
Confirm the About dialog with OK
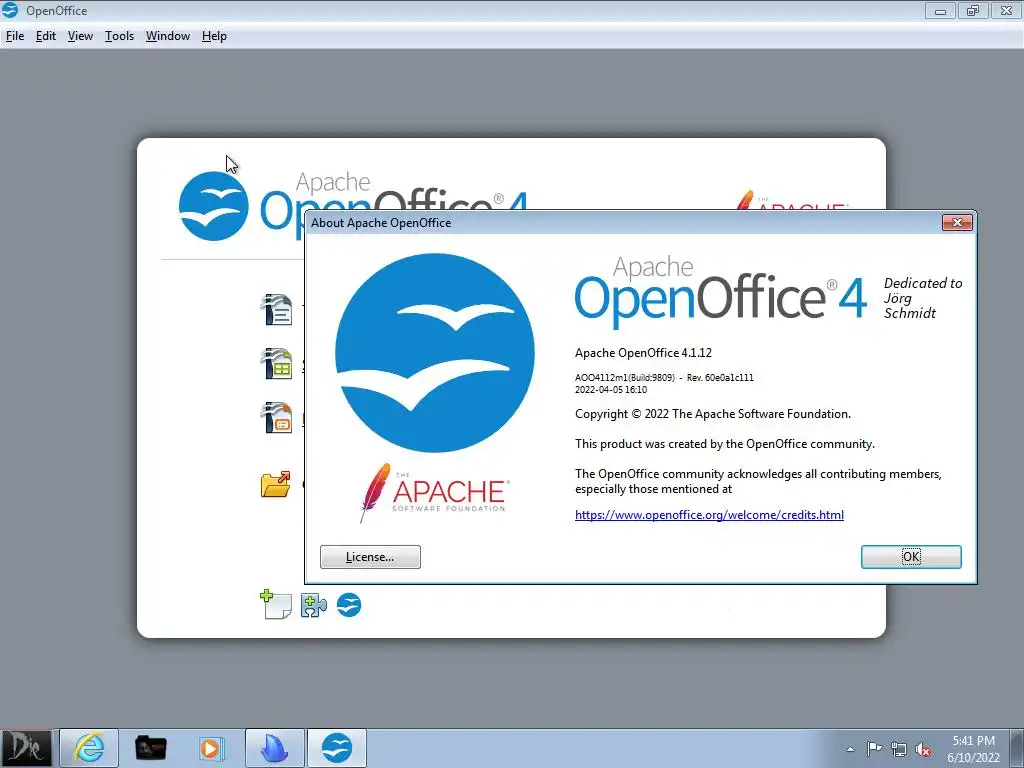click(911, 557)
